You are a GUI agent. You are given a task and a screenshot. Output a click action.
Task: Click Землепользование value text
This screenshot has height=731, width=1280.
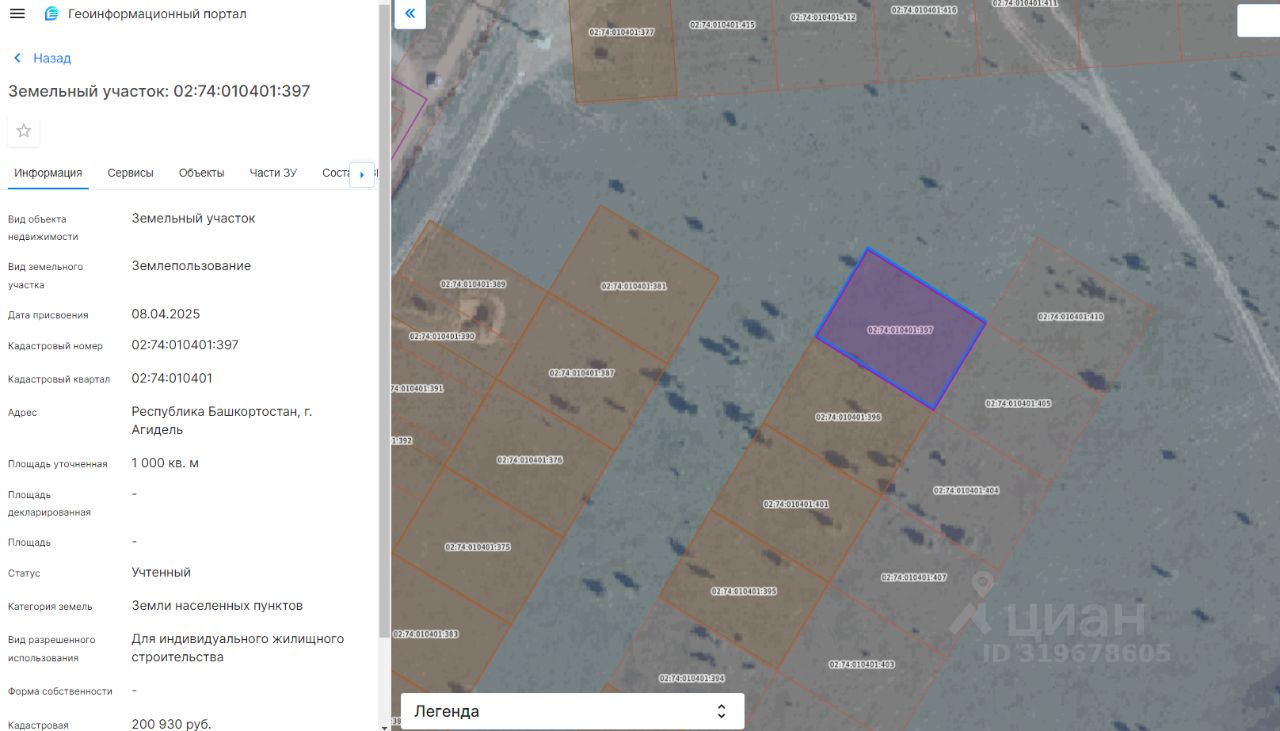pyautogui.click(x=191, y=266)
